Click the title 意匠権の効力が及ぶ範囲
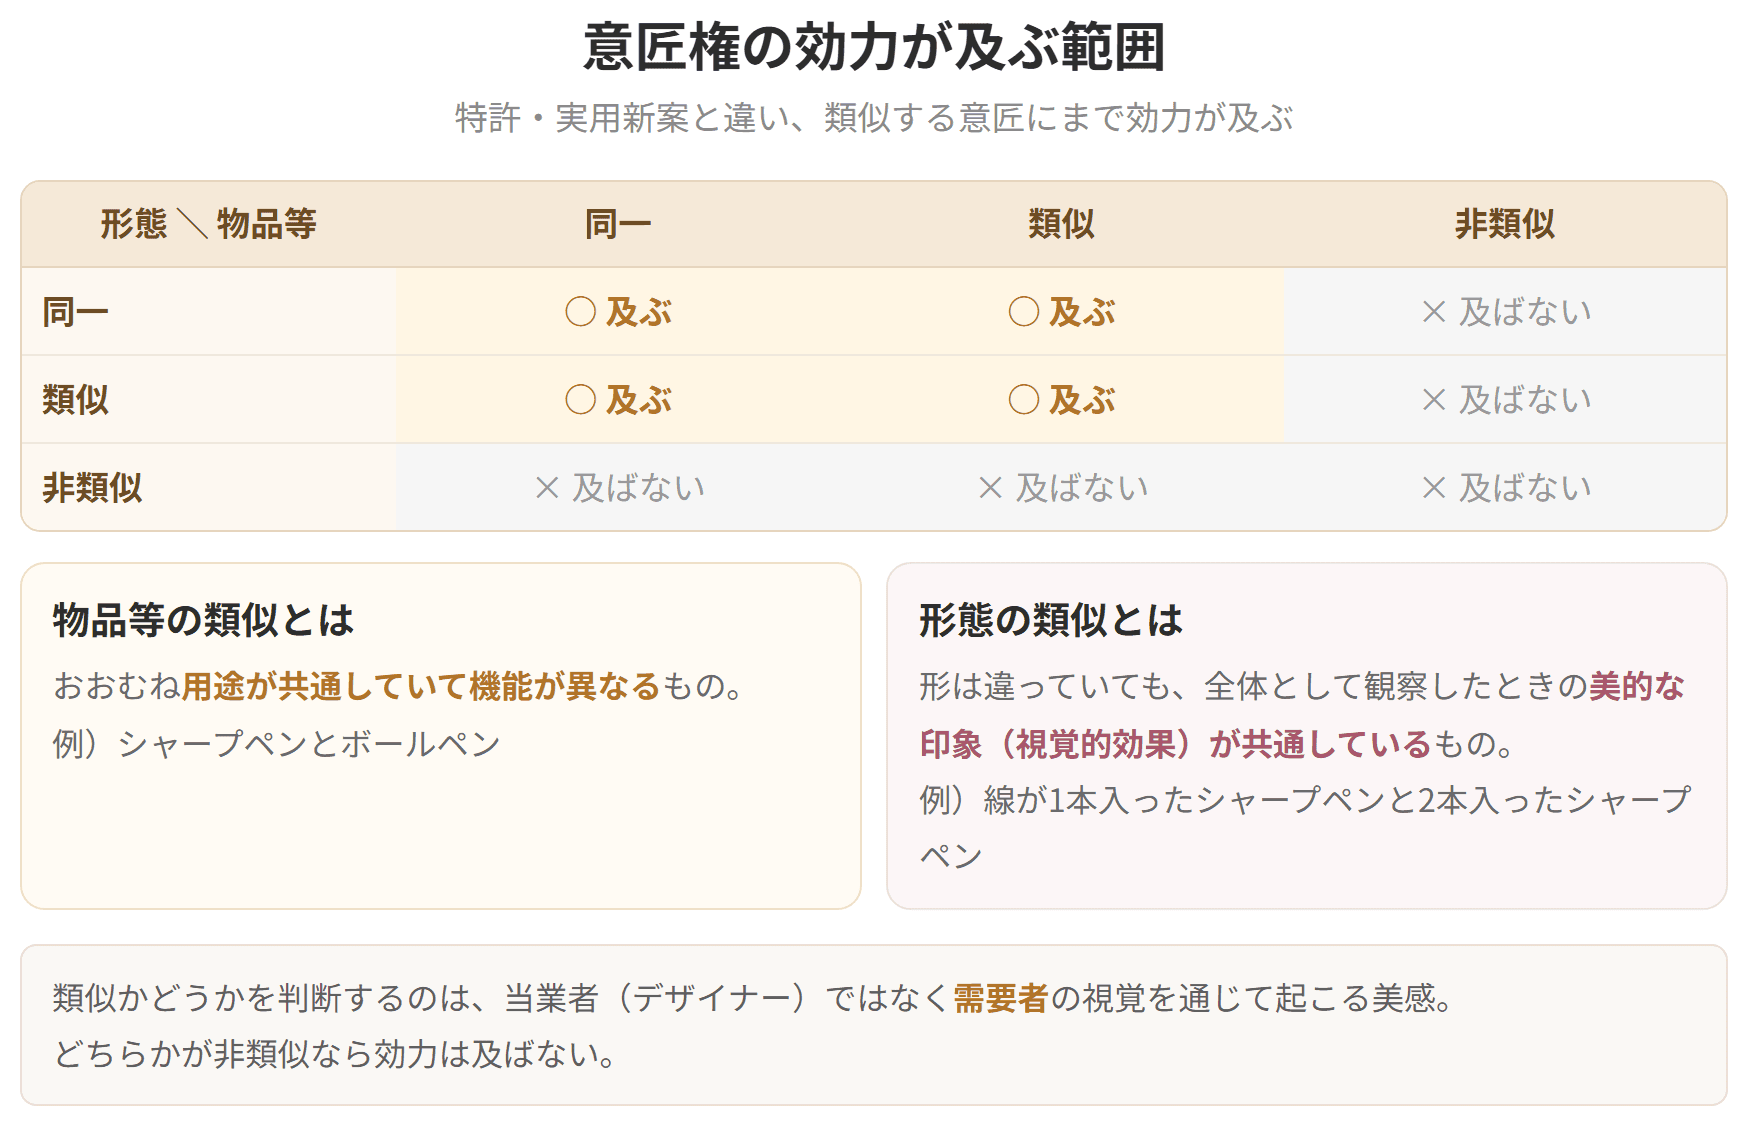Viewport: 1748px width, 1126px height. (x=874, y=48)
